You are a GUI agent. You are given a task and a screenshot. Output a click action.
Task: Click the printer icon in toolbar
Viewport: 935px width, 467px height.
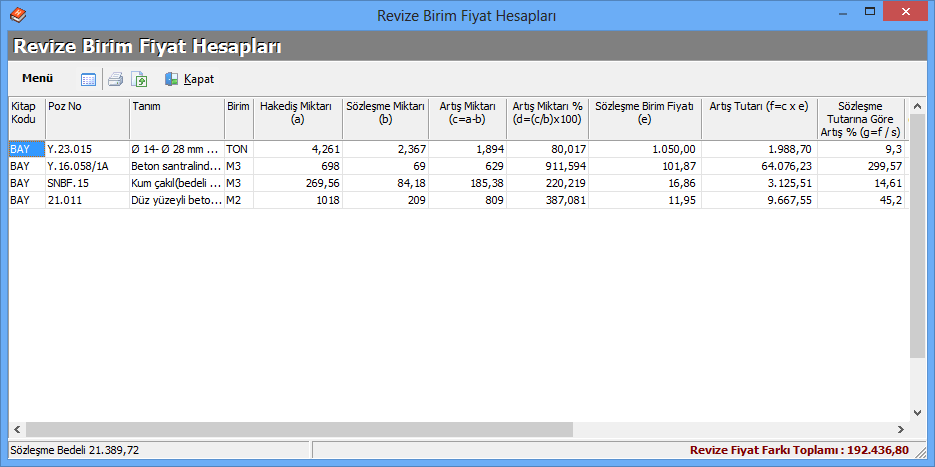click(116, 79)
